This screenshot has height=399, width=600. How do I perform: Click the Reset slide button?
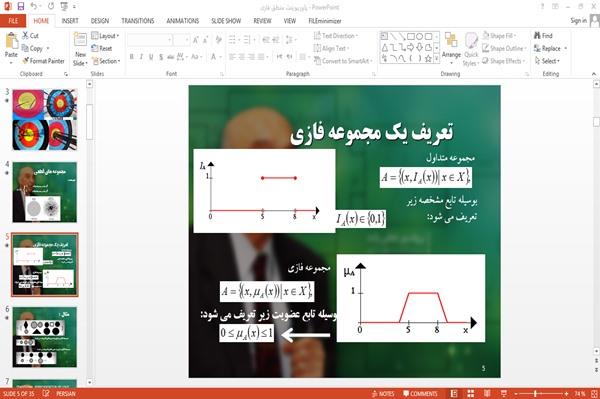[x=102, y=48]
